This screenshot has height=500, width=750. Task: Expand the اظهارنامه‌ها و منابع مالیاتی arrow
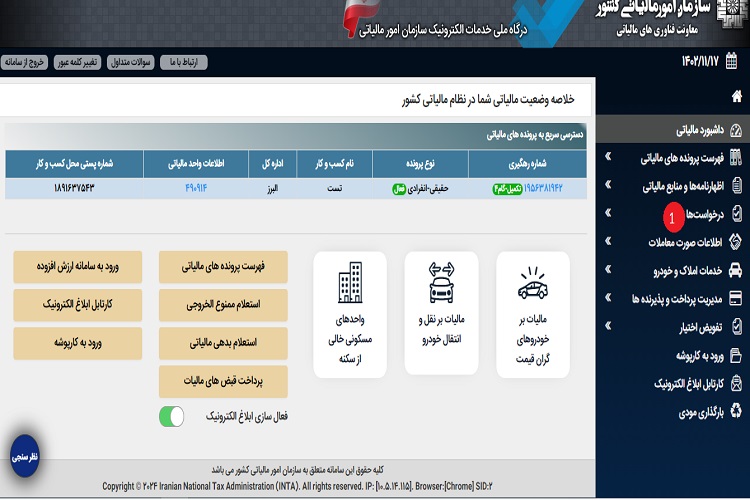pyautogui.click(x=608, y=186)
